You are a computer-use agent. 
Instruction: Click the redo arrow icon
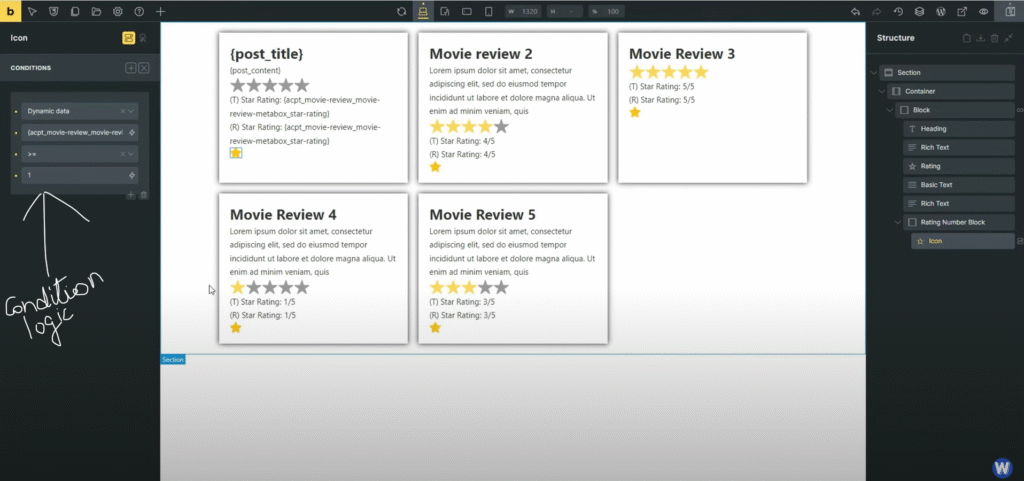[x=876, y=11]
